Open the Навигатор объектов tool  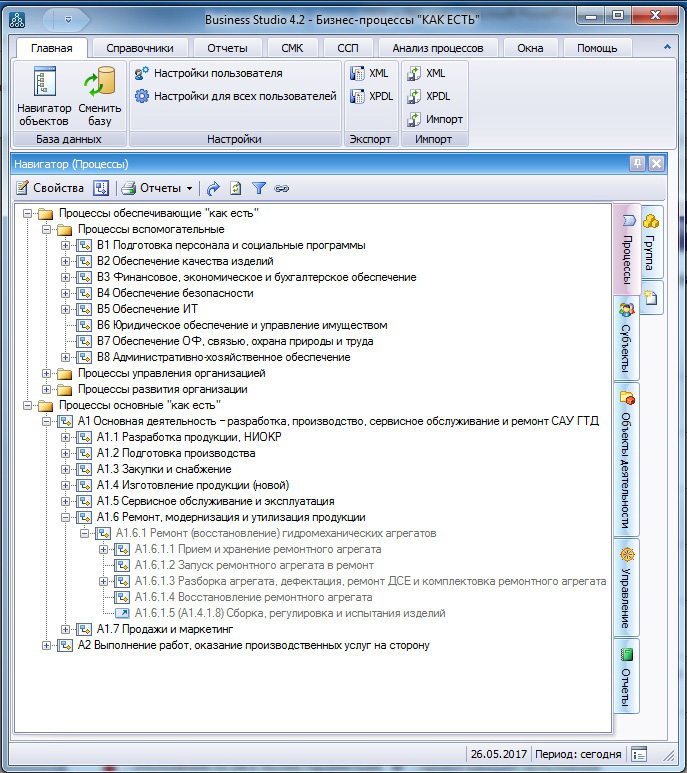tap(44, 97)
